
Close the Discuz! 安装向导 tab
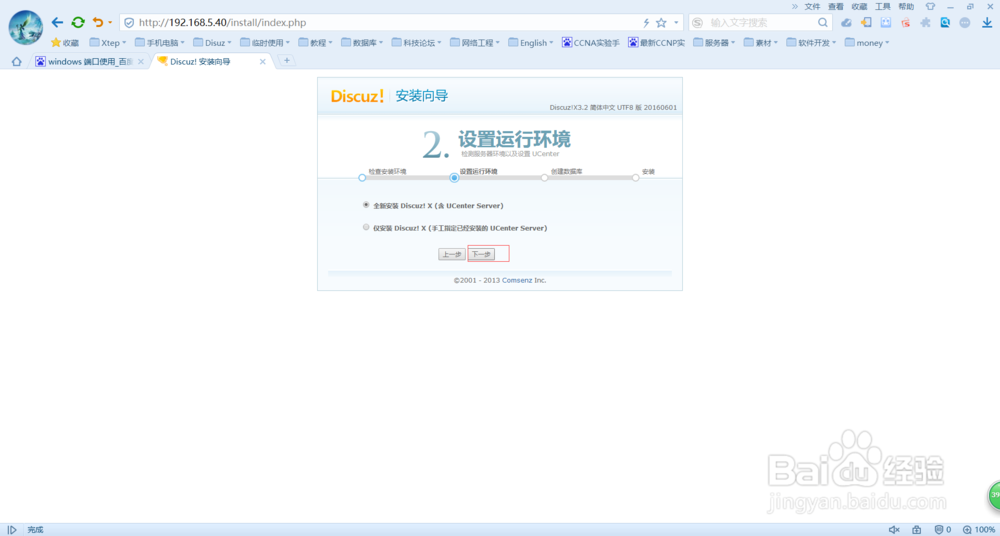click(262, 62)
